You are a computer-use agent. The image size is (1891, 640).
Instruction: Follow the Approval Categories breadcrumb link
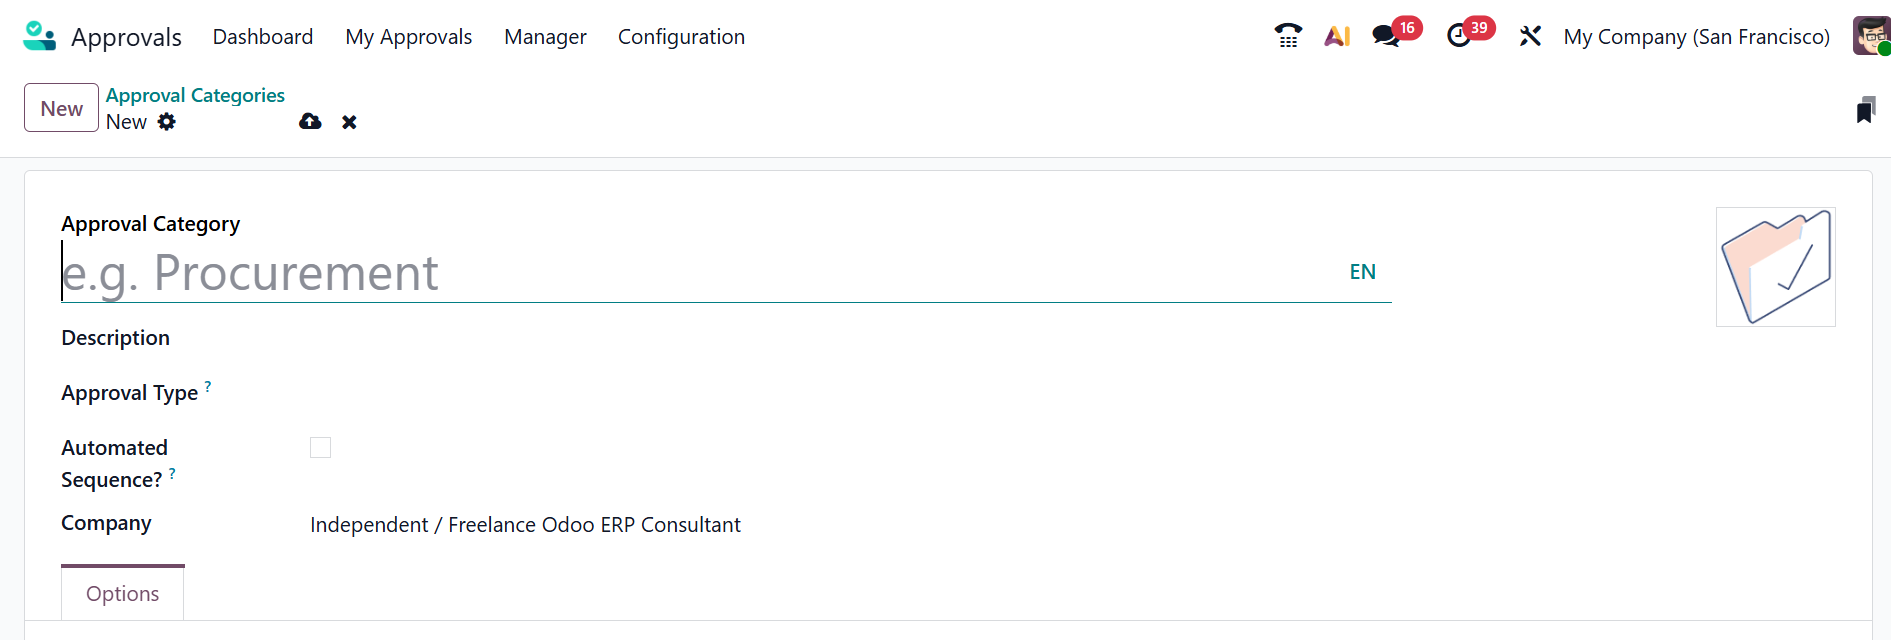point(195,95)
